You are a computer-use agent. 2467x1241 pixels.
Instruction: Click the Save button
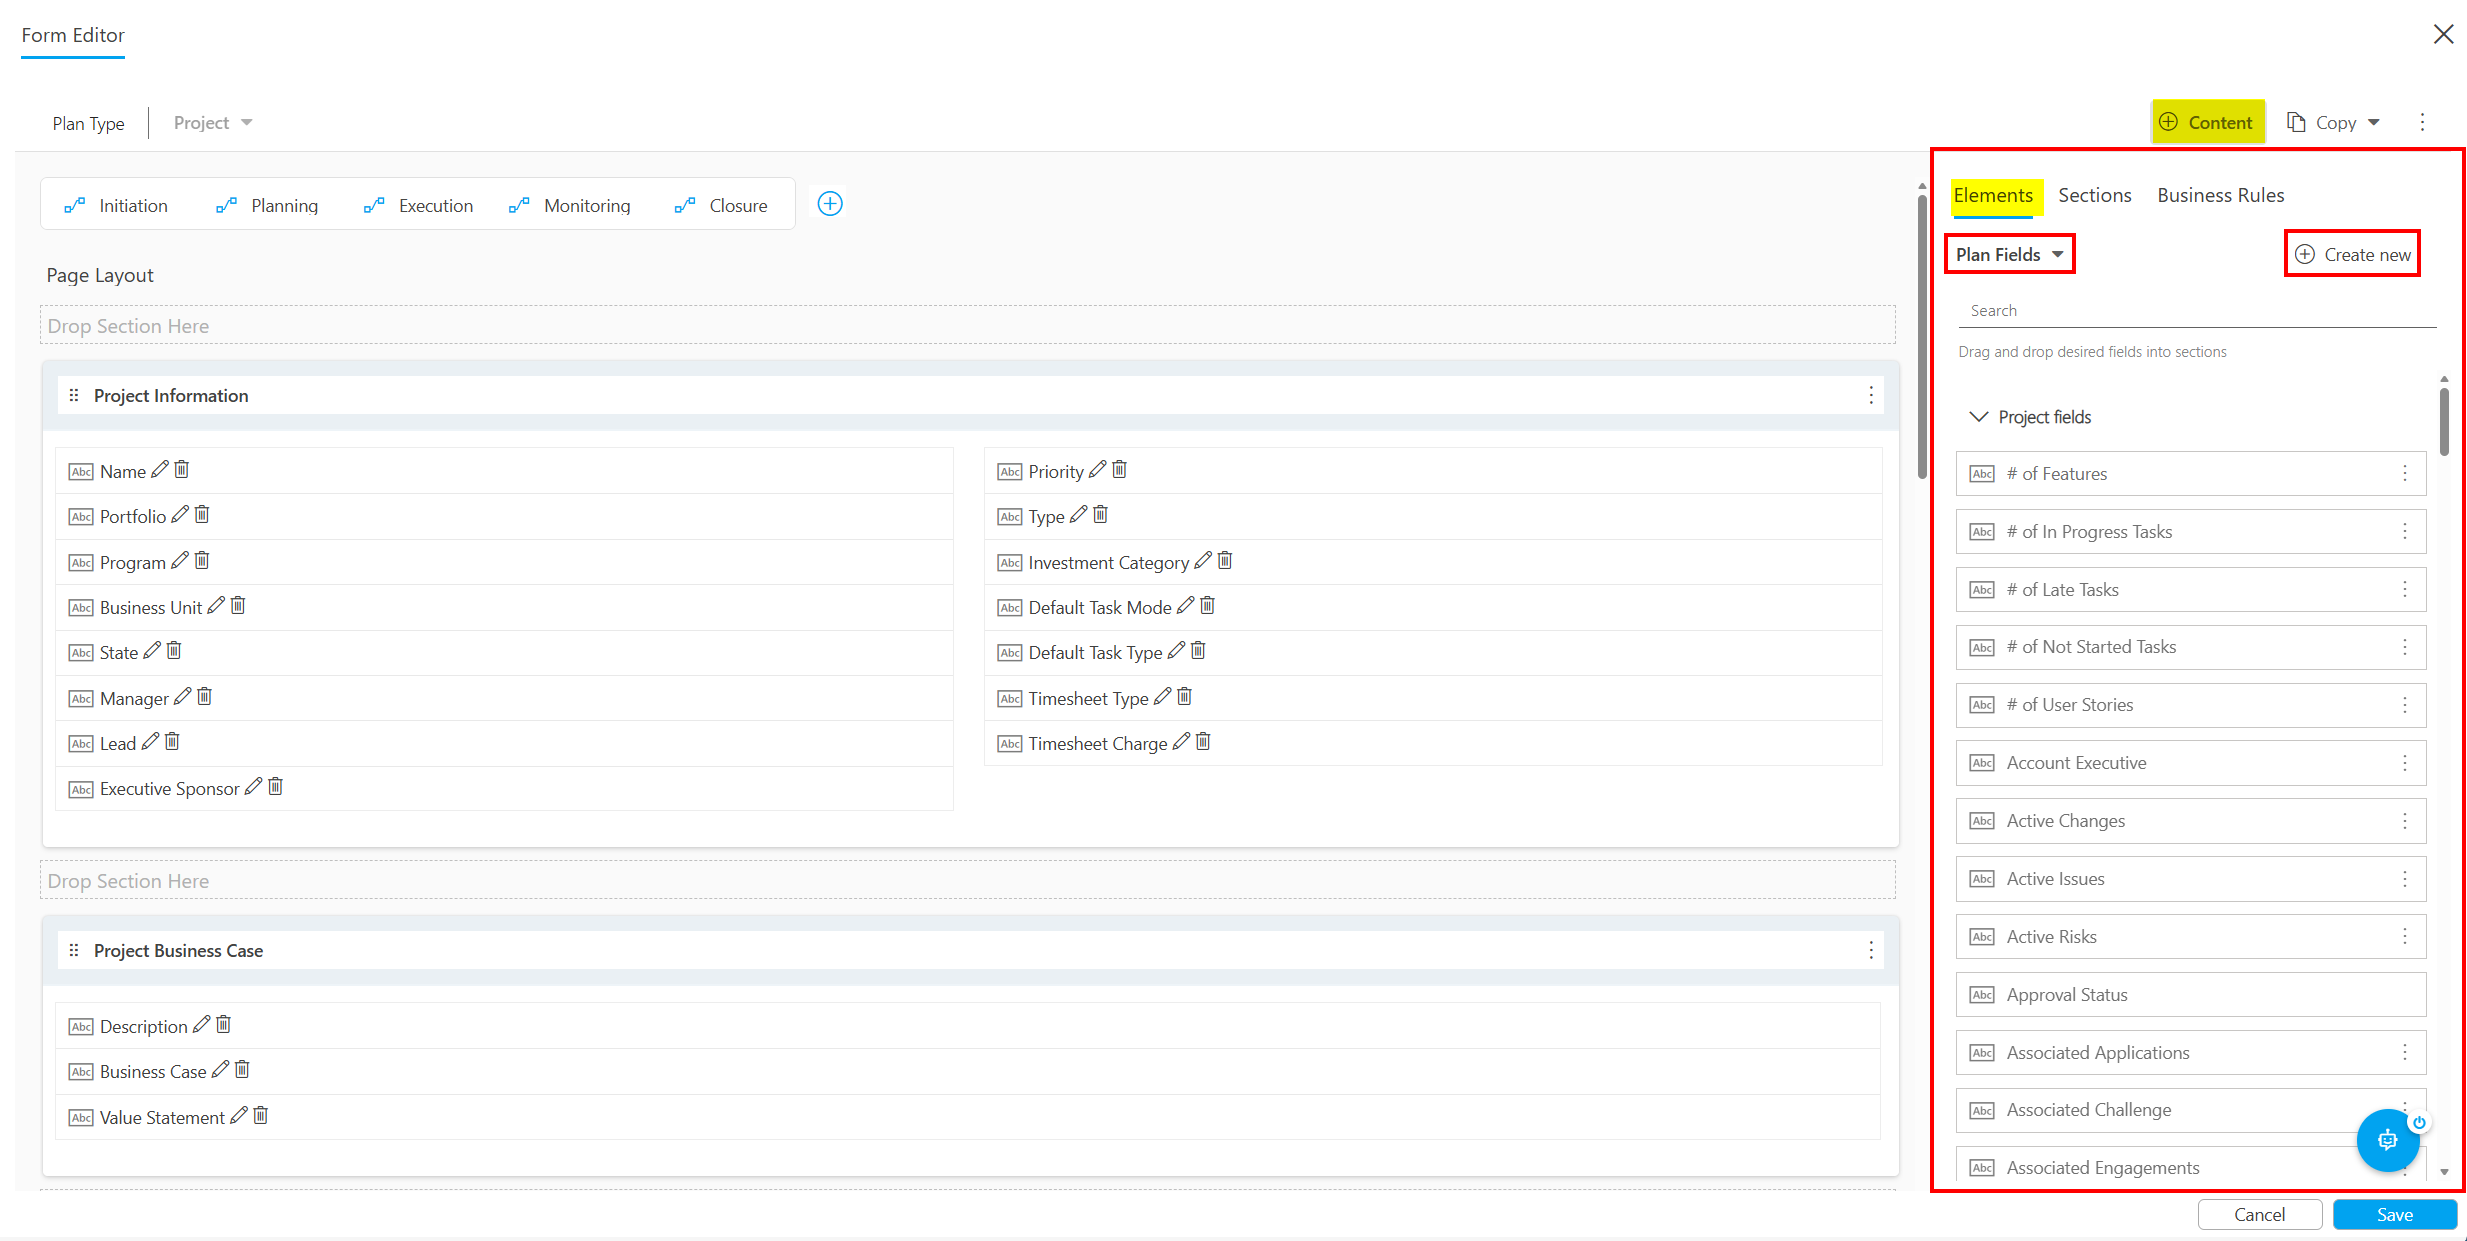tap(2394, 1214)
